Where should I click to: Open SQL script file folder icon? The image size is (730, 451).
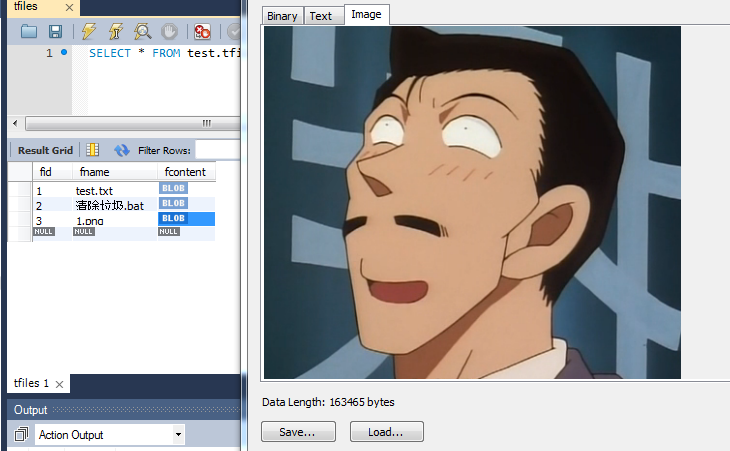click(29, 31)
